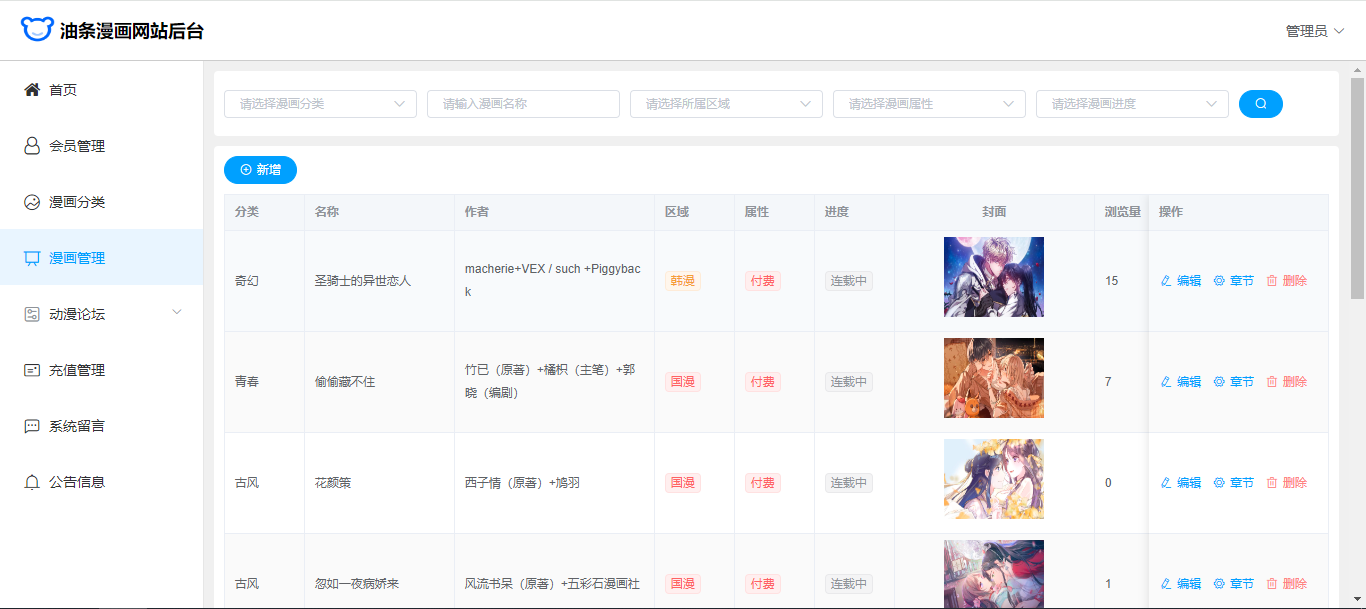The image size is (1366, 609).
Task: Click the card icon beside 充值管理
Action: [x=32, y=370]
